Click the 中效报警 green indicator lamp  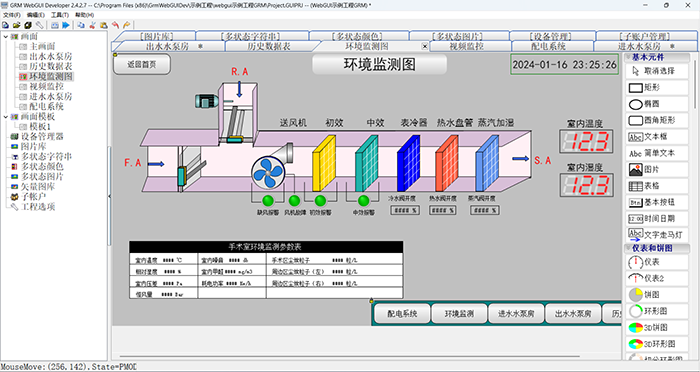pos(364,200)
